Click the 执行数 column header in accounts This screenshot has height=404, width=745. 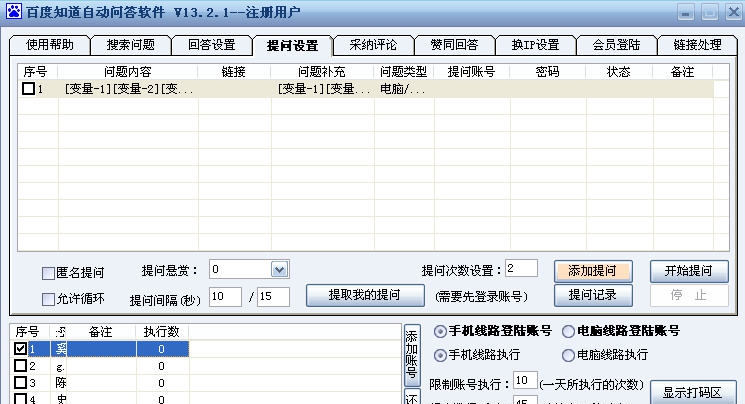click(162, 332)
